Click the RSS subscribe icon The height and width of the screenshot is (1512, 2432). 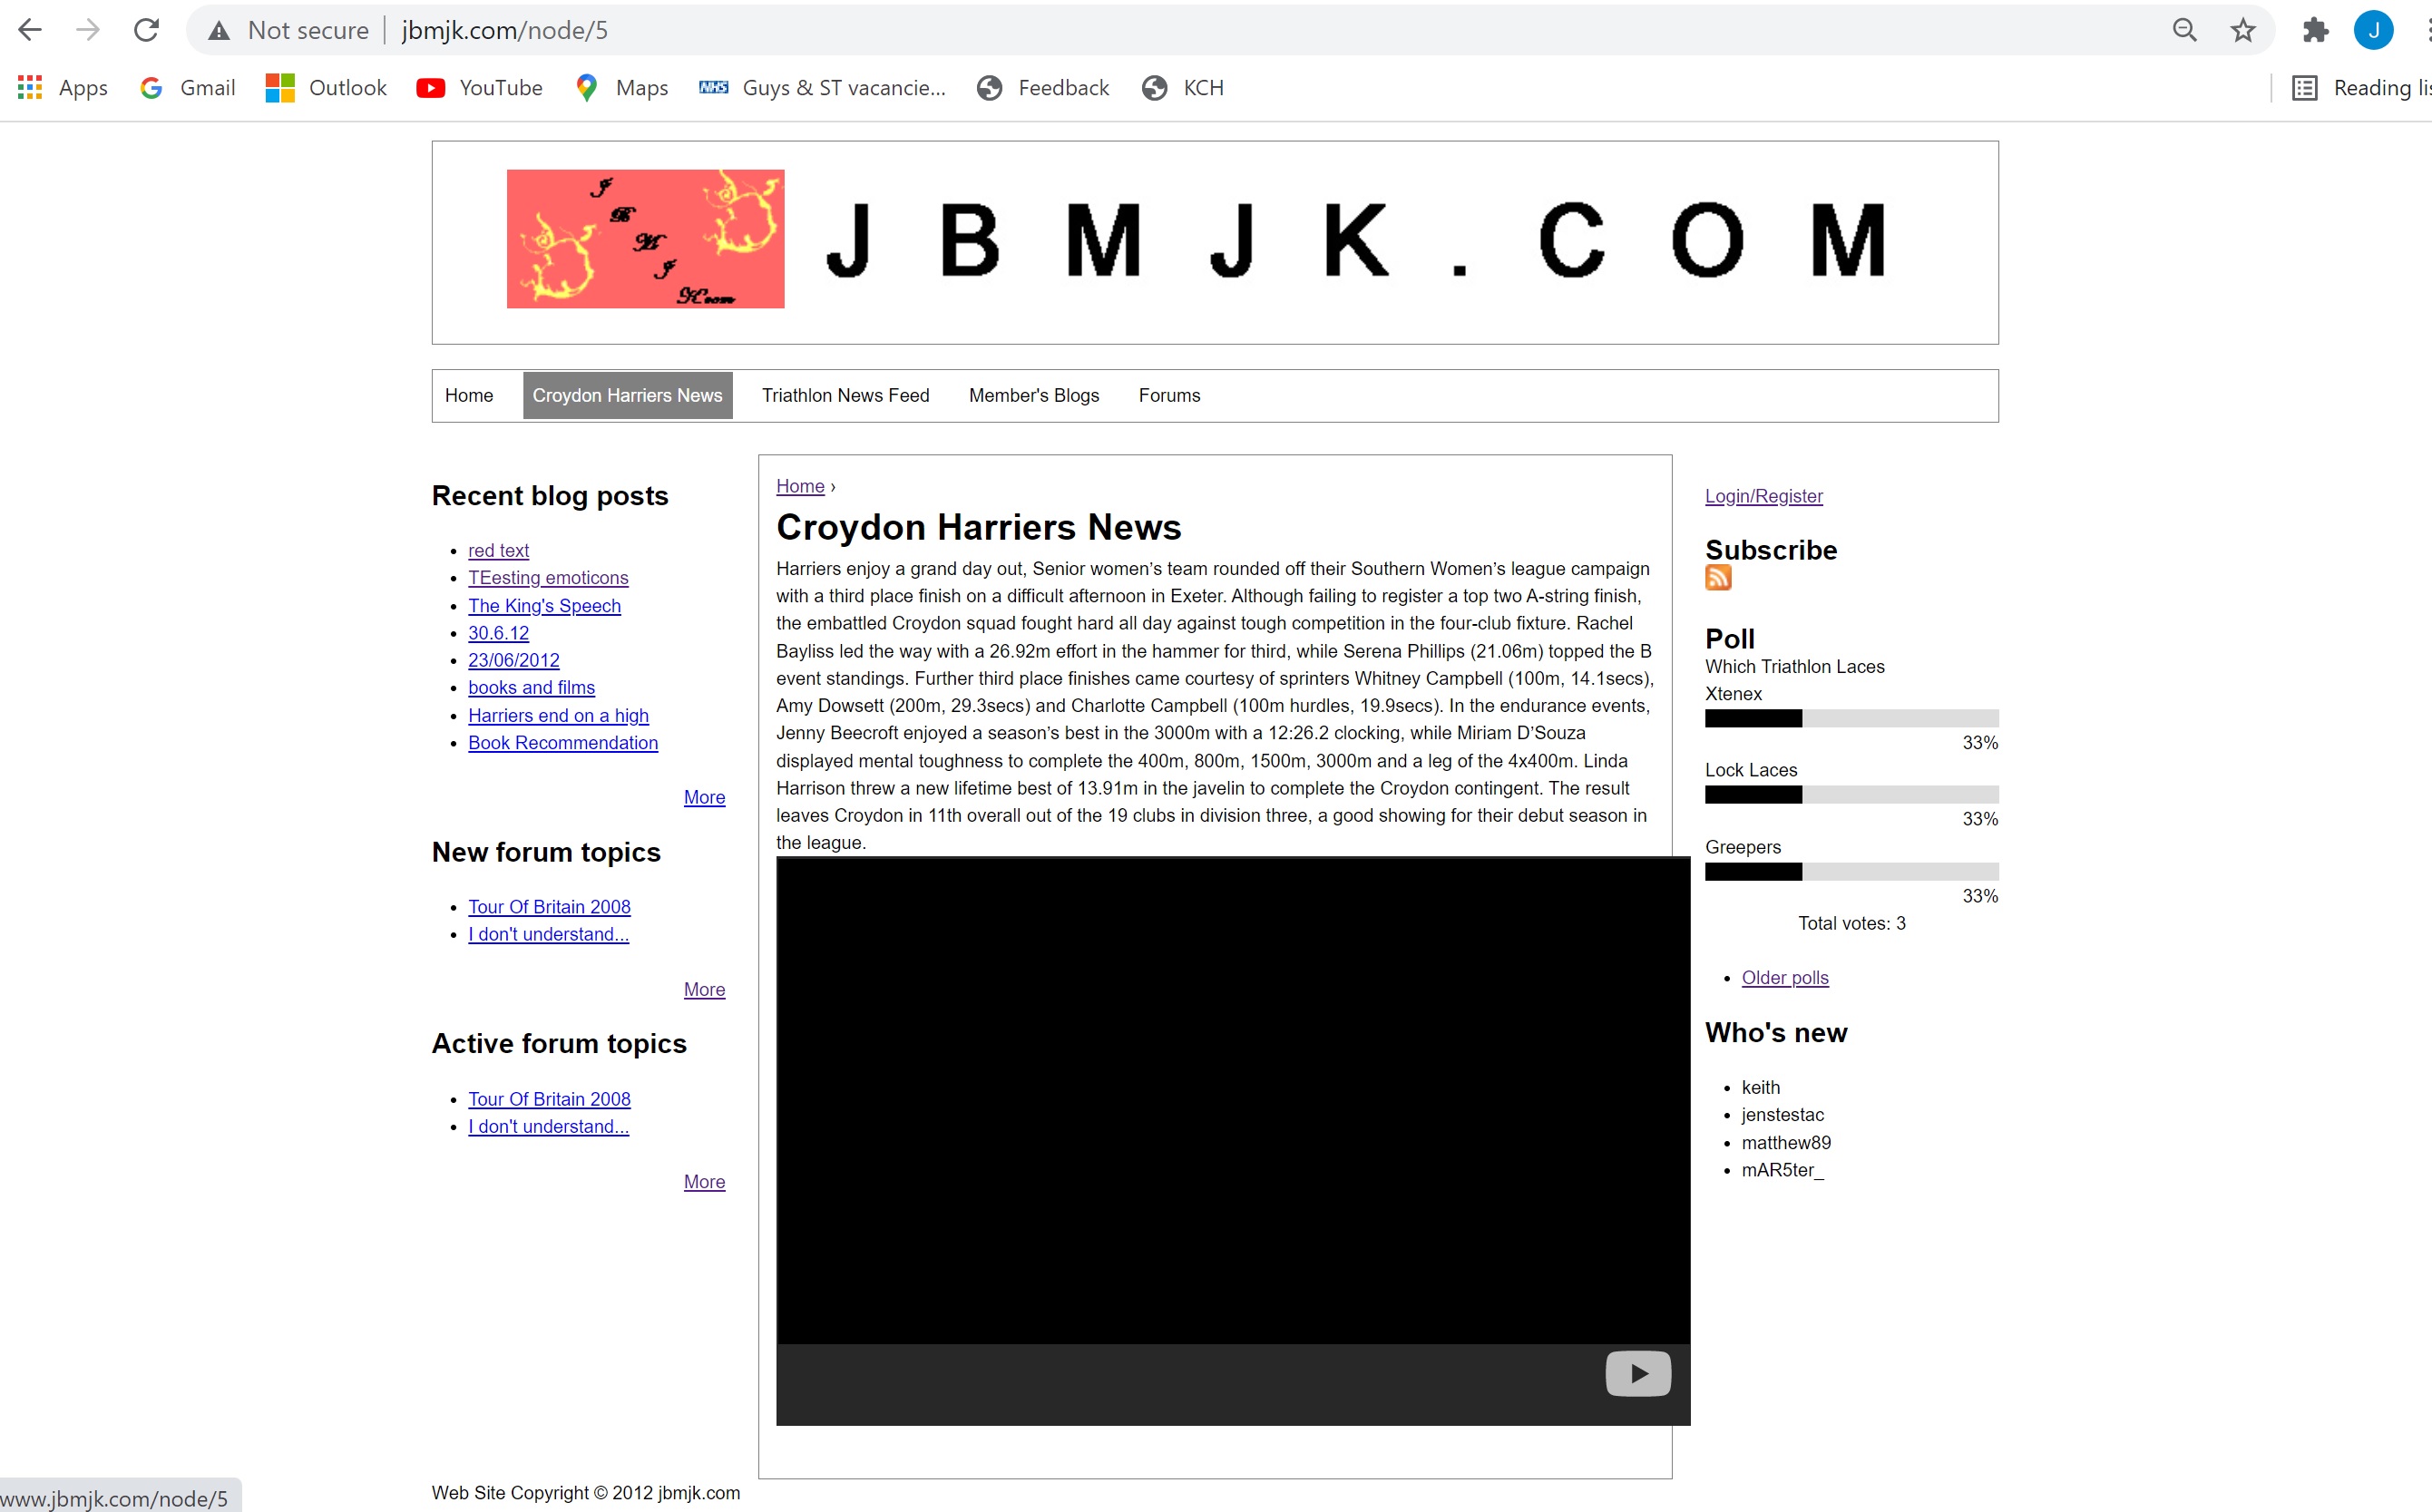(x=1718, y=579)
